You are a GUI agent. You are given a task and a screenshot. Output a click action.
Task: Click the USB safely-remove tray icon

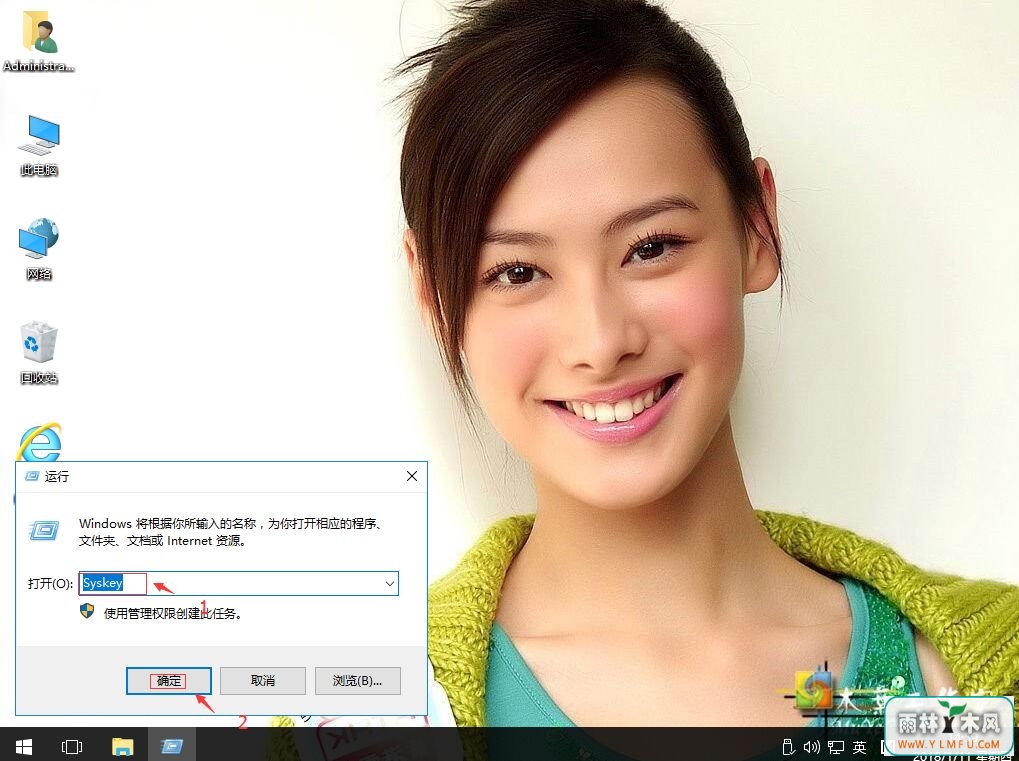[x=788, y=747]
